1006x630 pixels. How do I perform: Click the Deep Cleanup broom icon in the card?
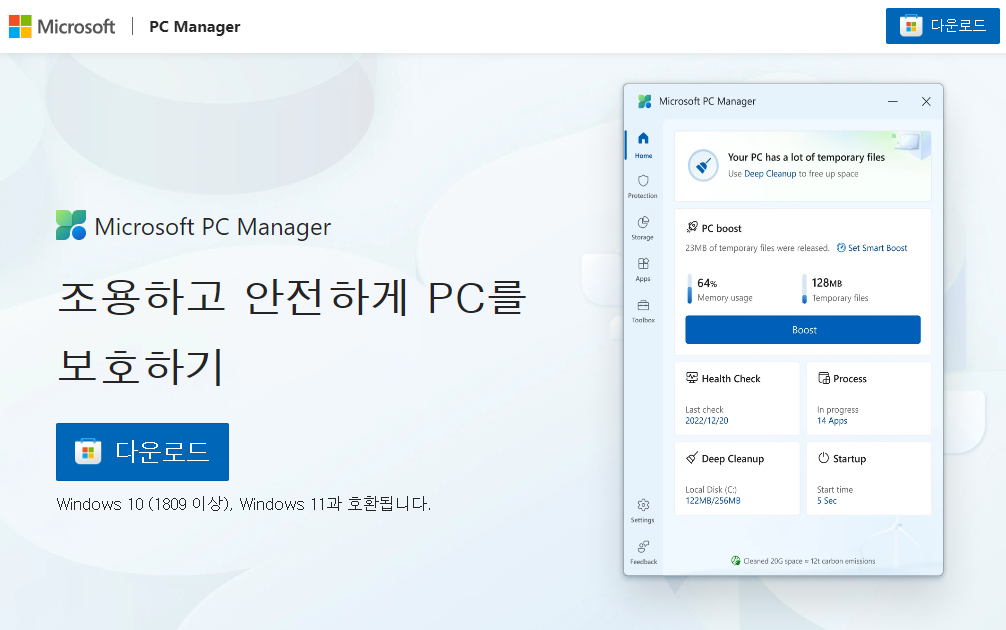pyautogui.click(x=692, y=457)
